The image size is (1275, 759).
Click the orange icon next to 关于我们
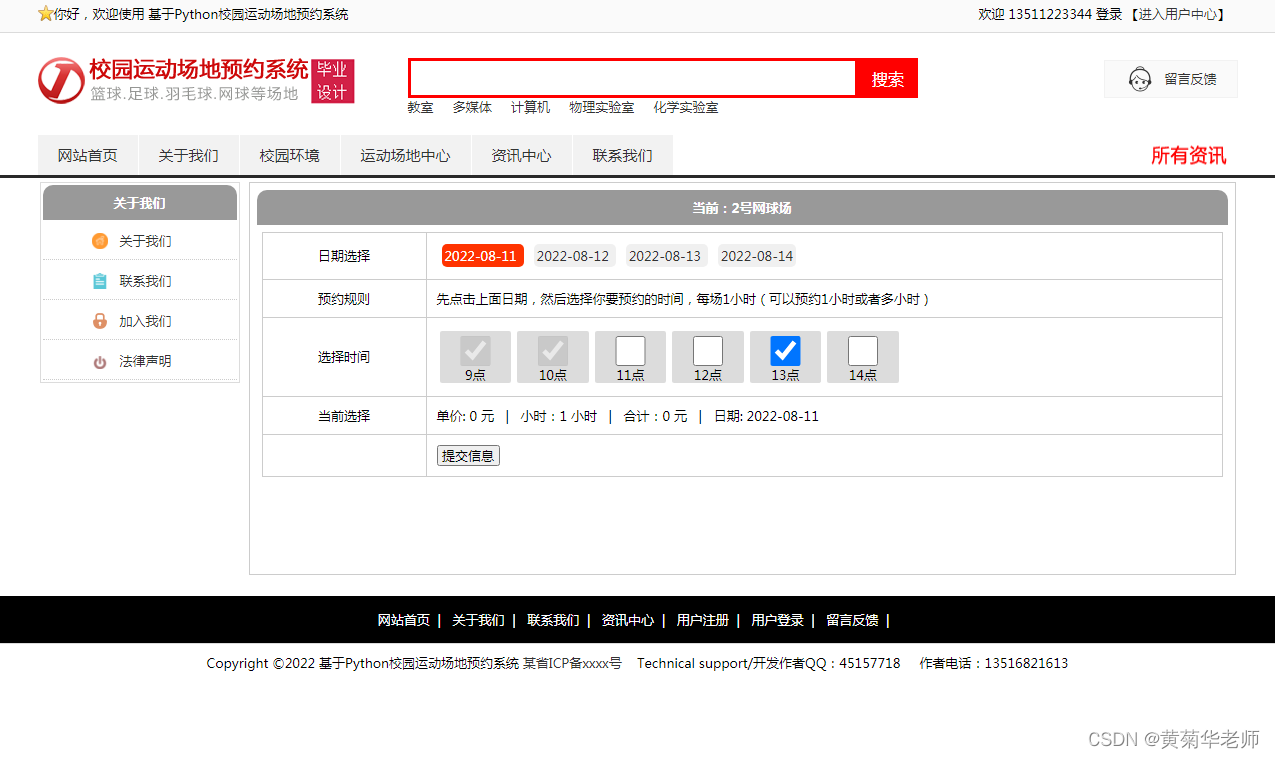(x=100, y=241)
